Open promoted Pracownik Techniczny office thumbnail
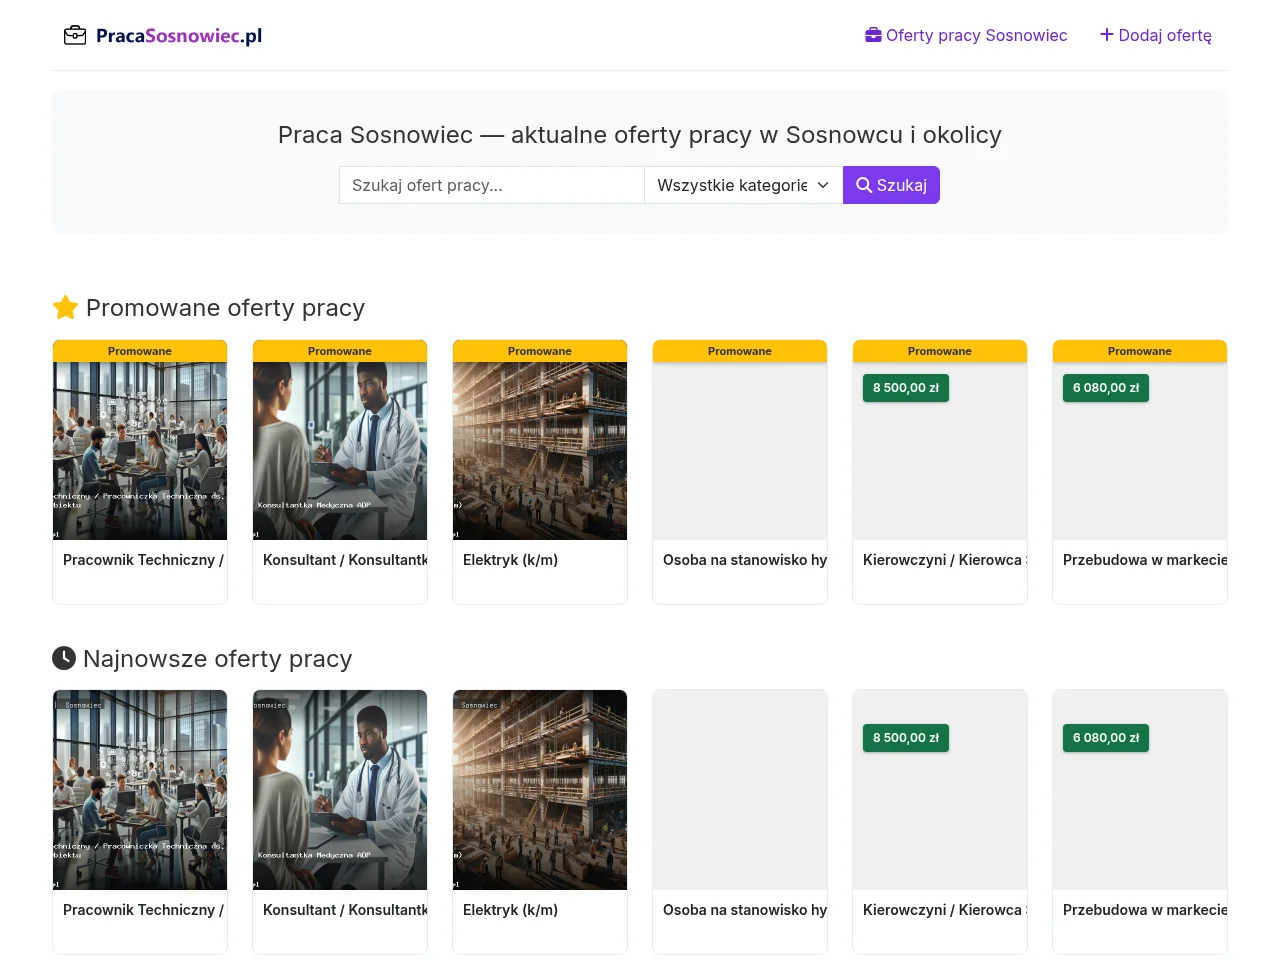The width and height of the screenshot is (1280, 960). pos(140,451)
